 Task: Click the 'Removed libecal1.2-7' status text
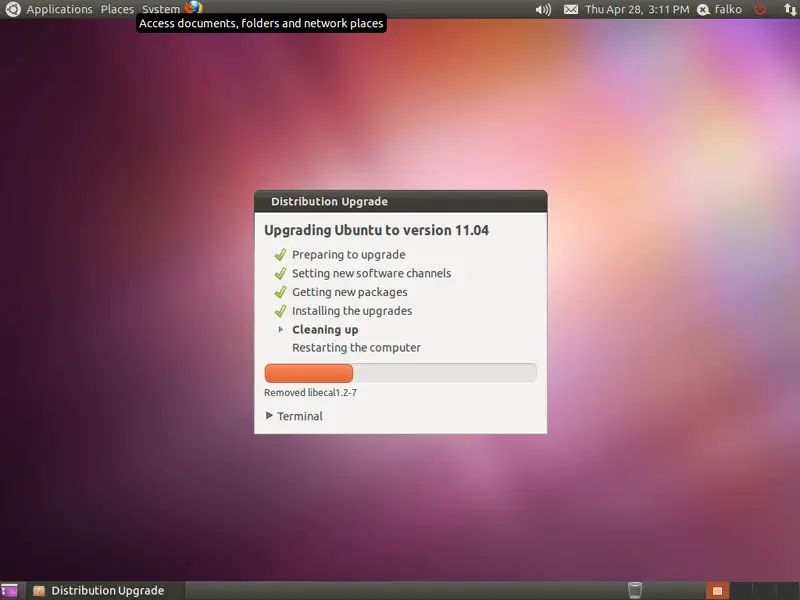tap(310, 392)
